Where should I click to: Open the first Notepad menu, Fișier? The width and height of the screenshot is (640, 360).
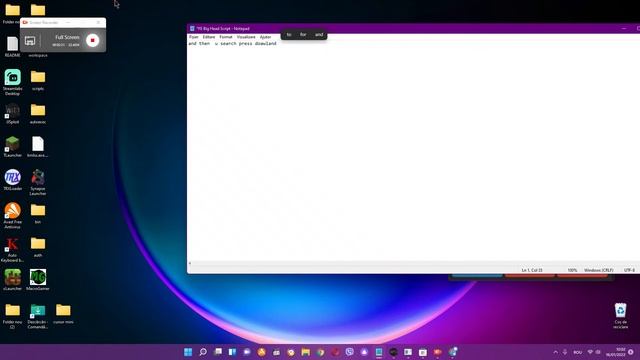click(194, 37)
